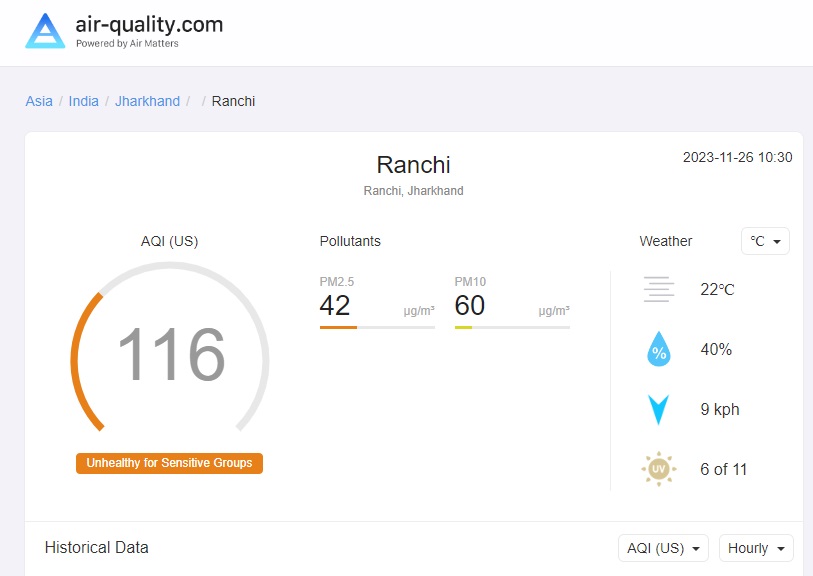Open the Hourly interval dropdown

pos(756,548)
